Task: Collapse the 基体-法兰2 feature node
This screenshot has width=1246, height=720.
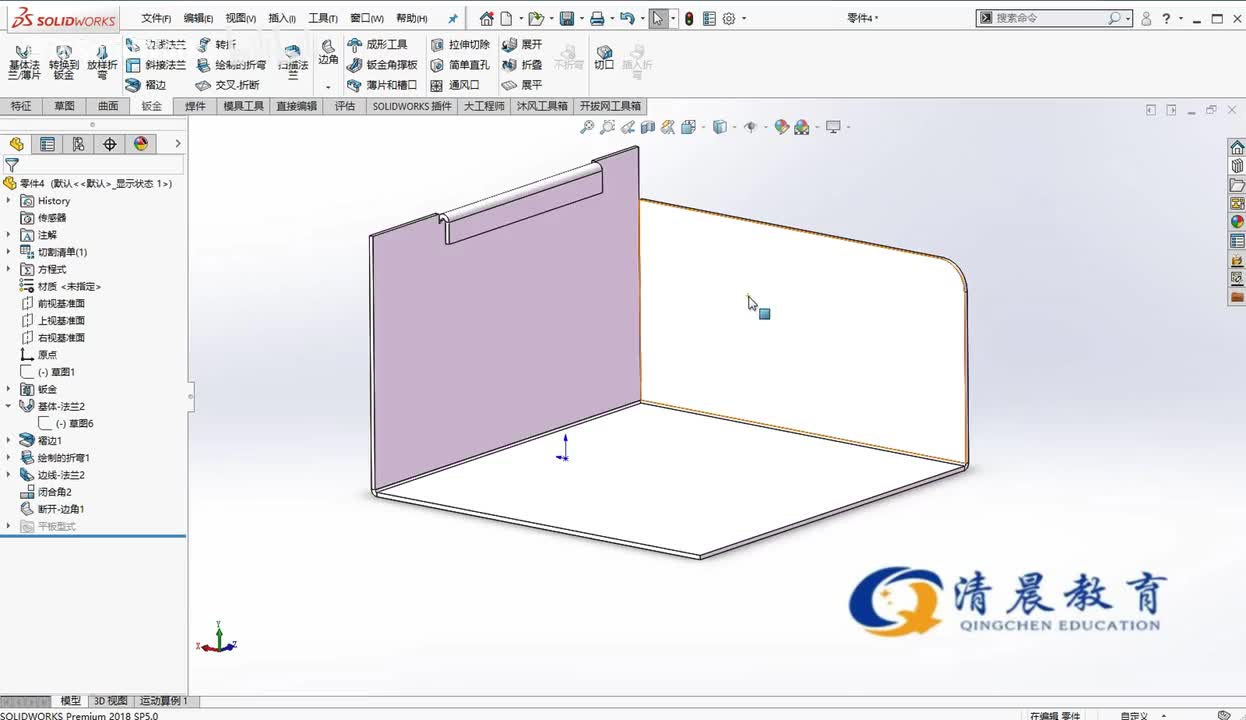Action: pos(8,406)
